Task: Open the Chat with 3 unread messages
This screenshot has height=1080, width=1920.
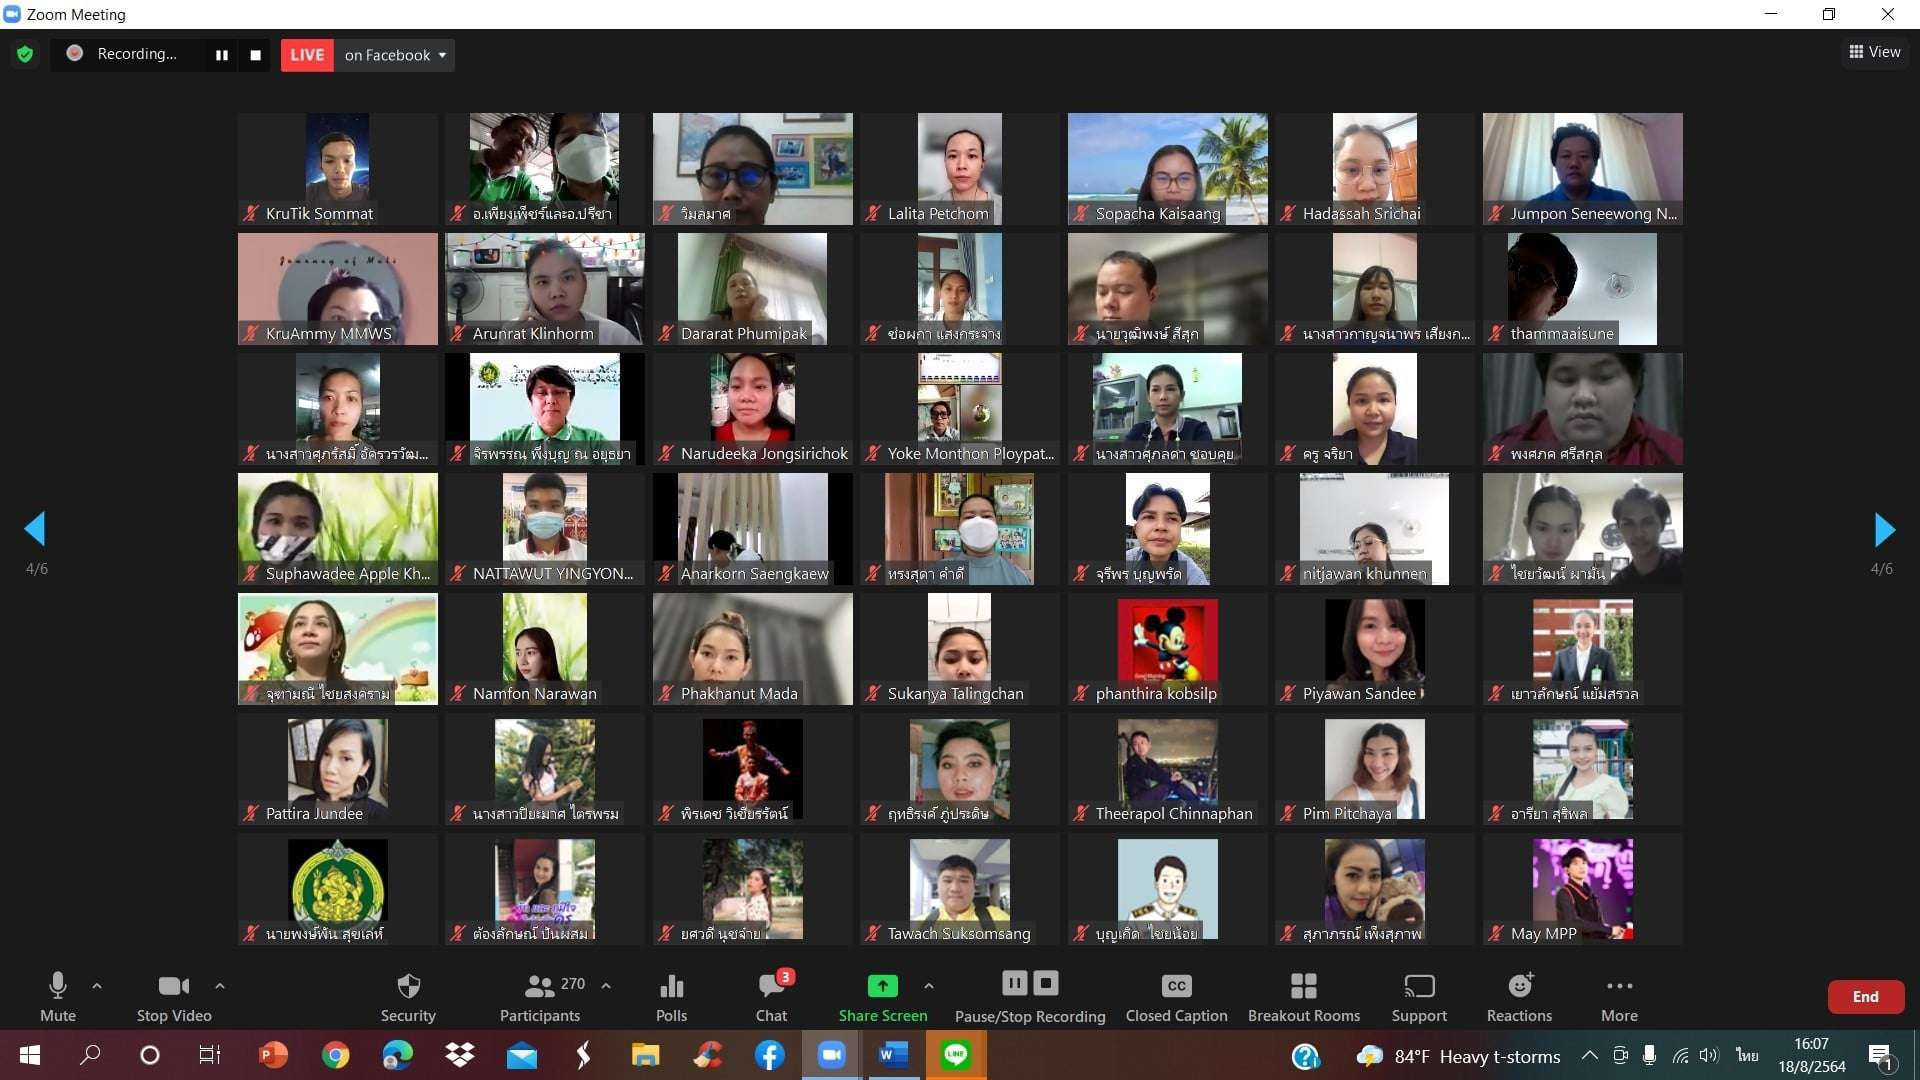Action: (771, 987)
